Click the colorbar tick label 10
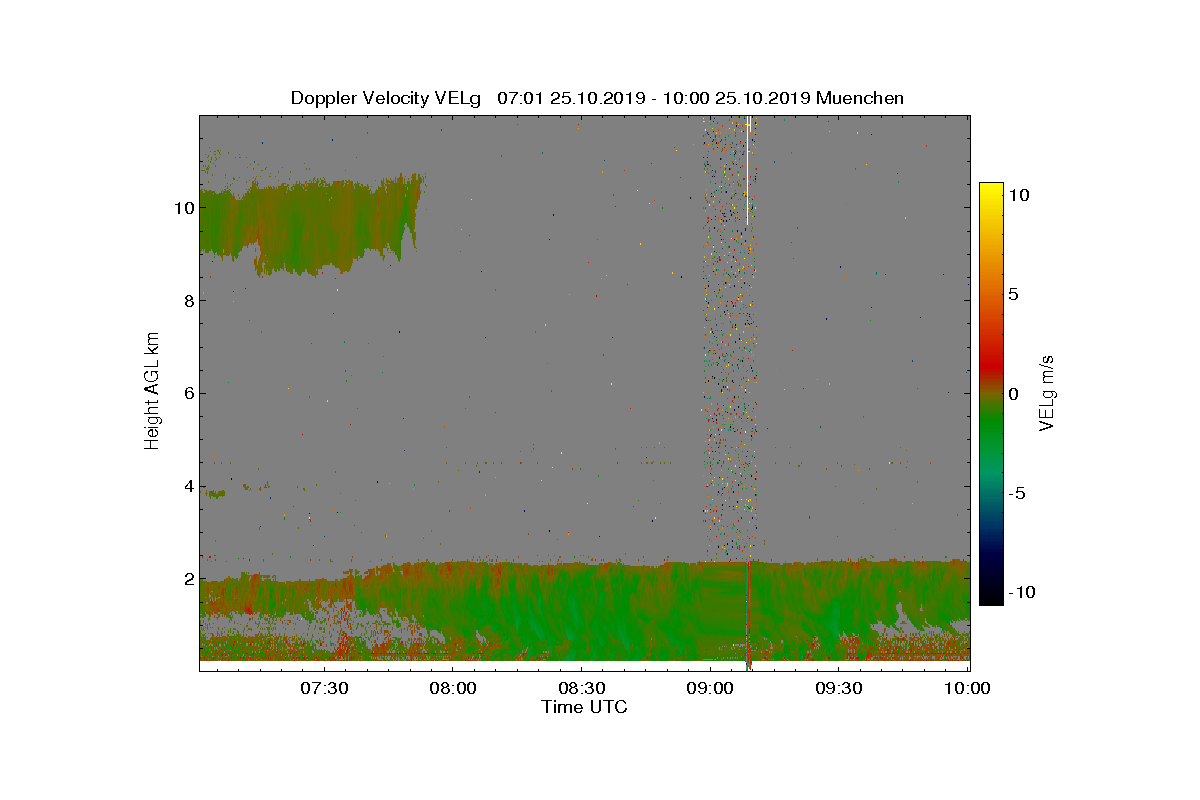The image size is (1200, 800). (1020, 196)
